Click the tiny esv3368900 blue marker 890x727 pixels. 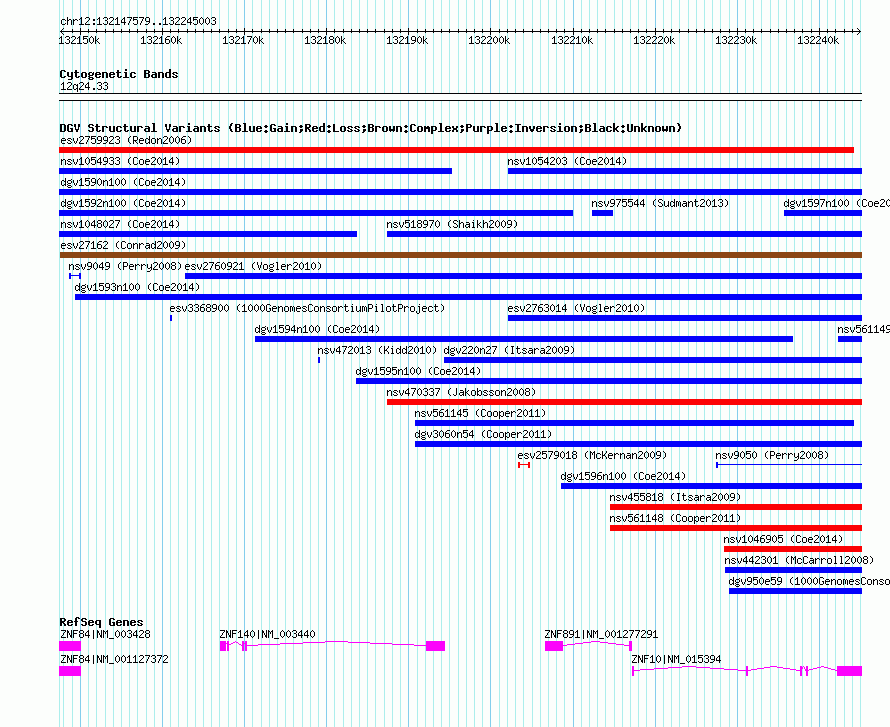pos(171,318)
